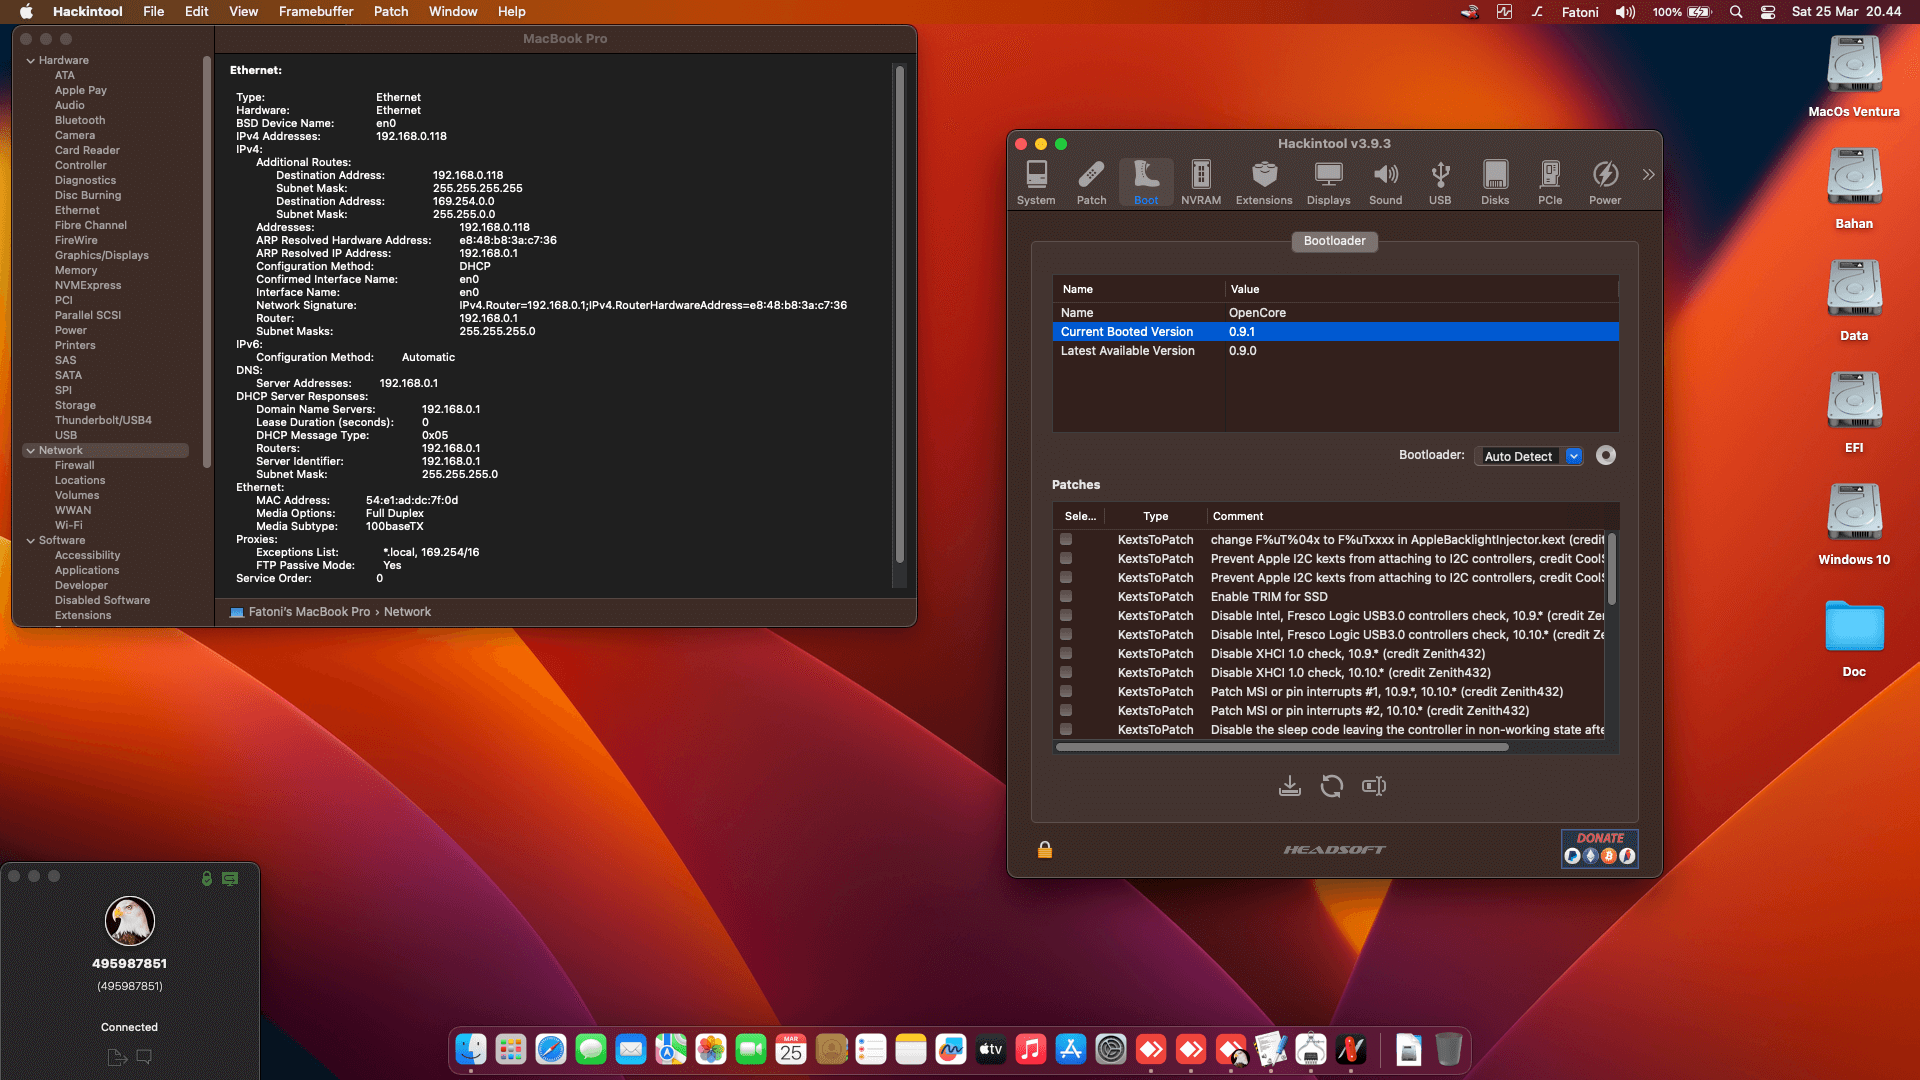Select Applications under Software
Viewport: 1920px width, 1080px height.
click(x=87, y=570)
